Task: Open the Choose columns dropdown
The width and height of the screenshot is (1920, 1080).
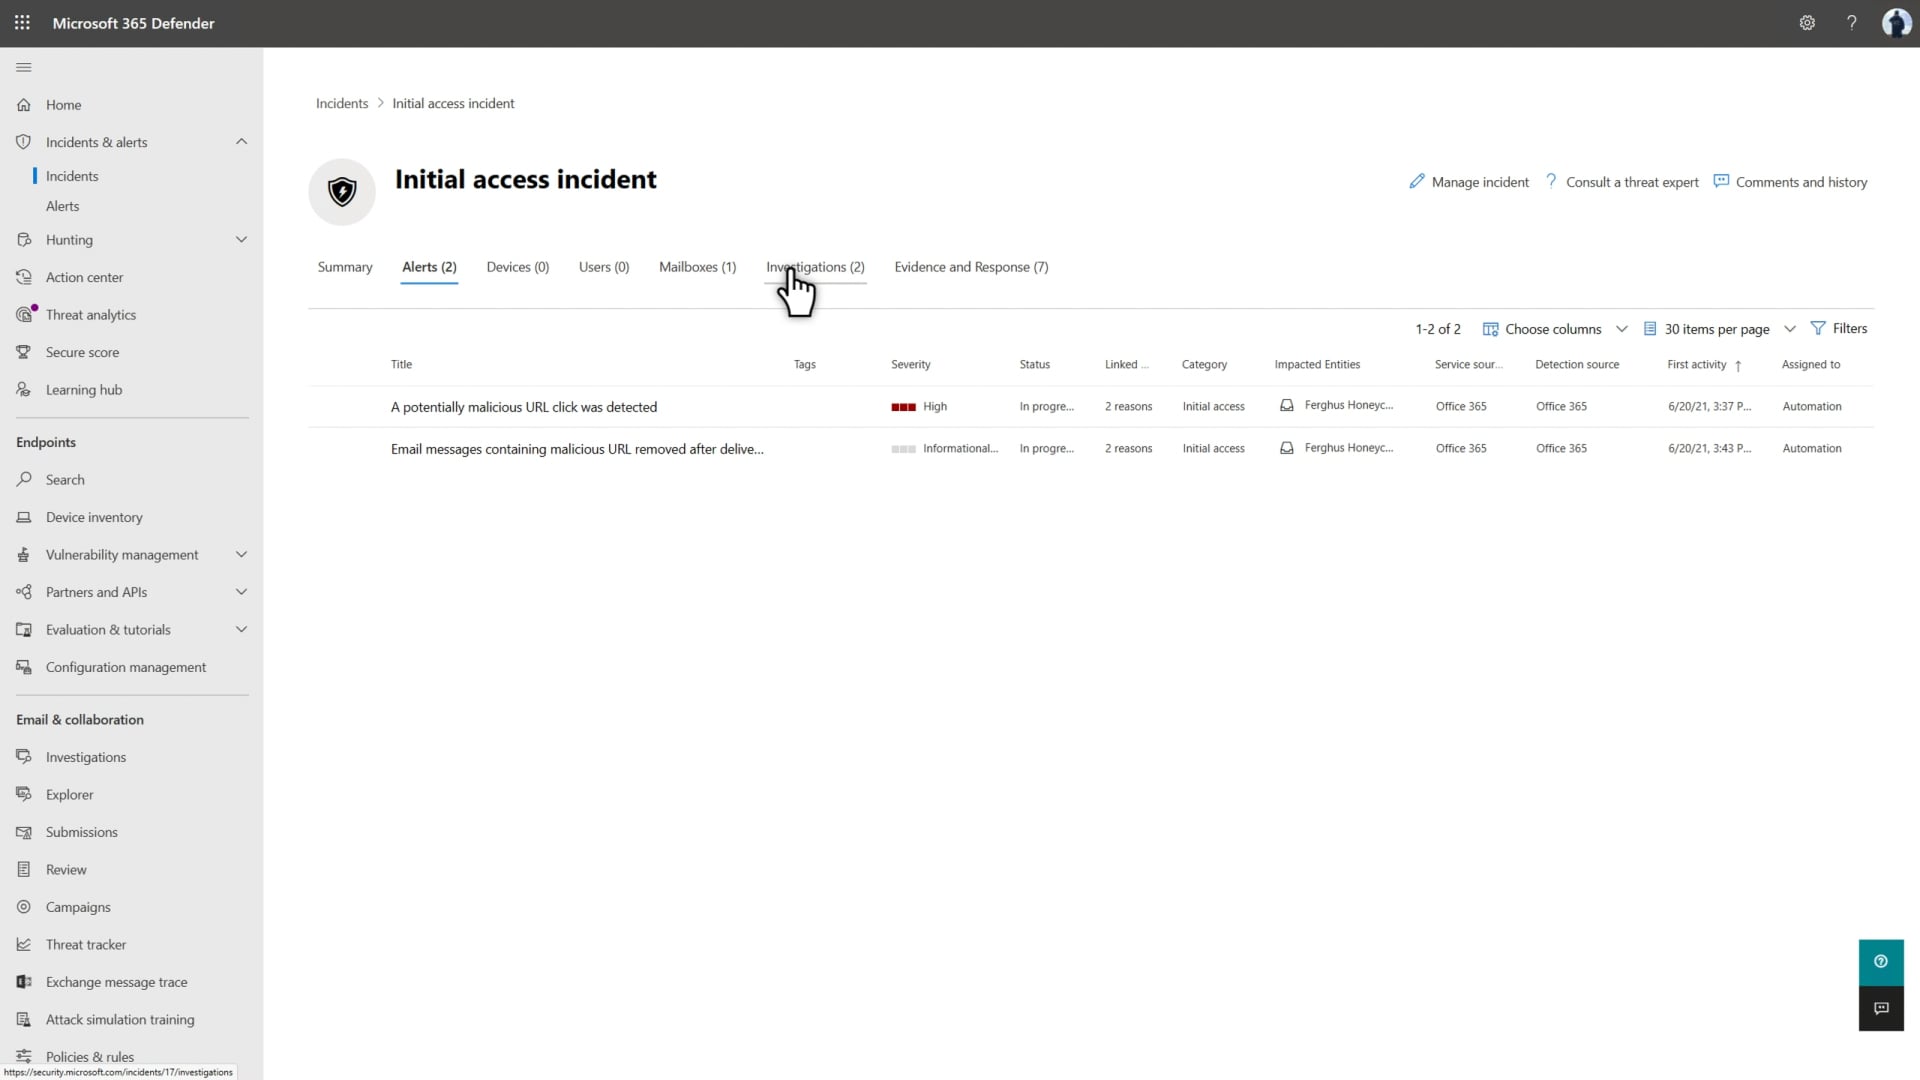Action: click(1555, 329)
